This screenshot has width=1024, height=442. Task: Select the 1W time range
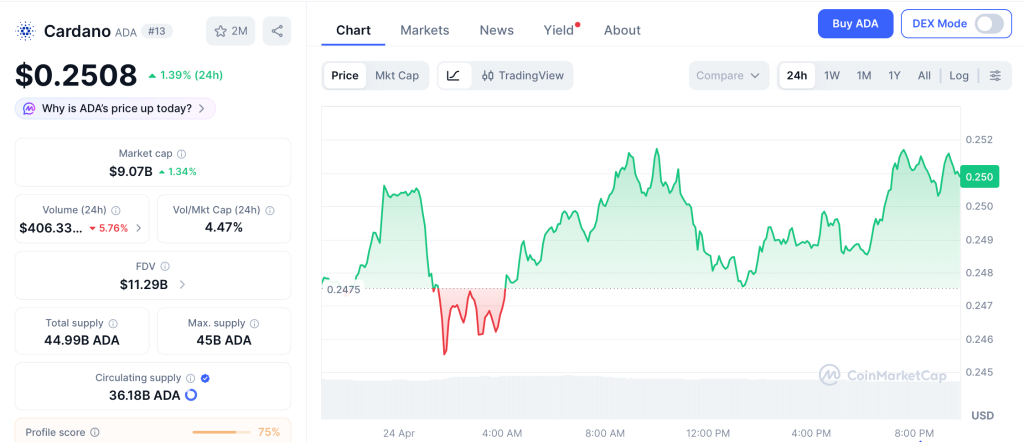(831, 75)
